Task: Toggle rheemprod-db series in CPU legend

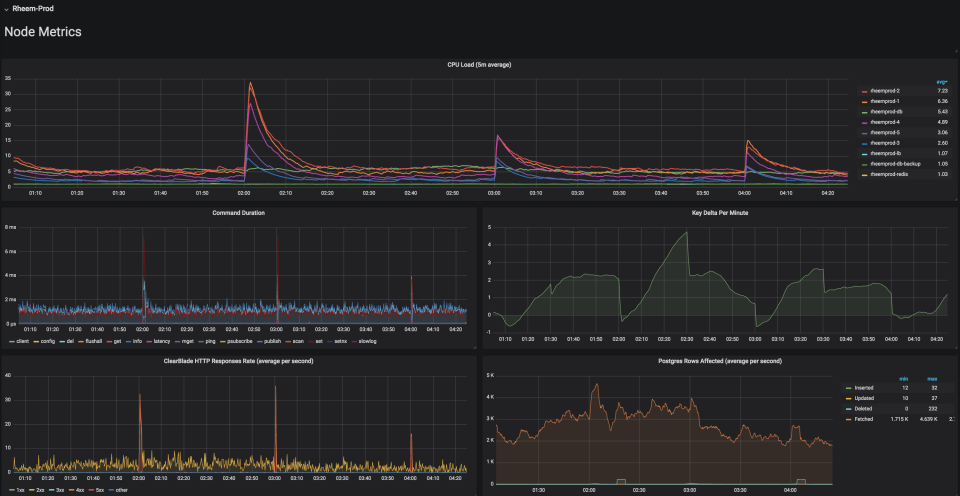Action: pyautogui.click(x=886, y=111)
